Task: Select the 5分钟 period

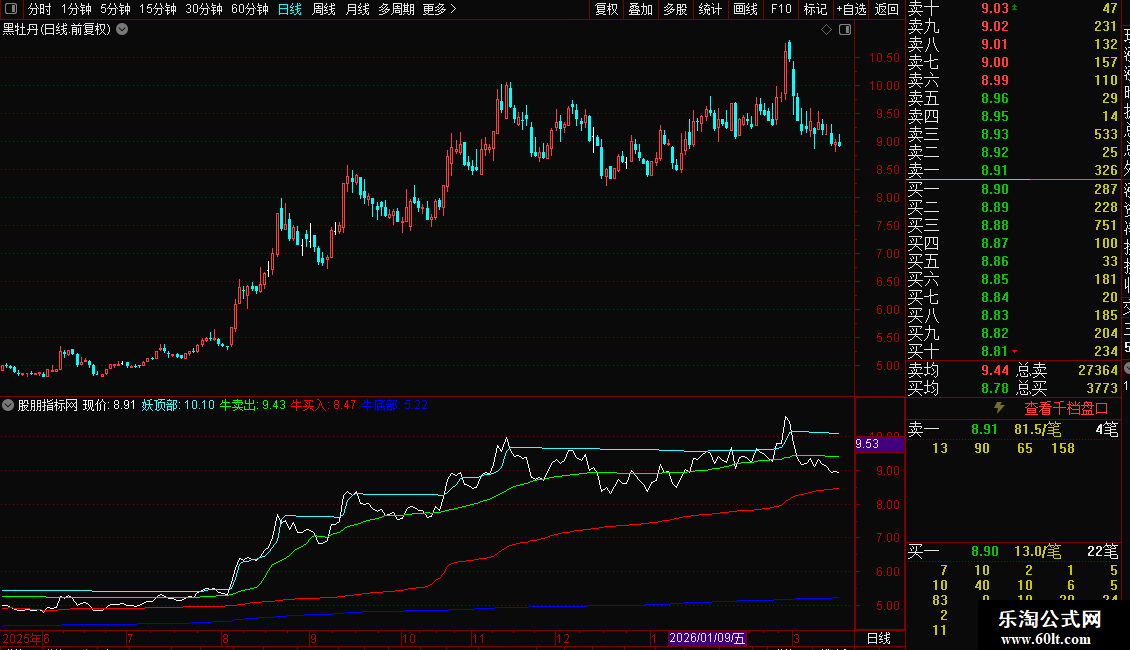Action: 115,9
